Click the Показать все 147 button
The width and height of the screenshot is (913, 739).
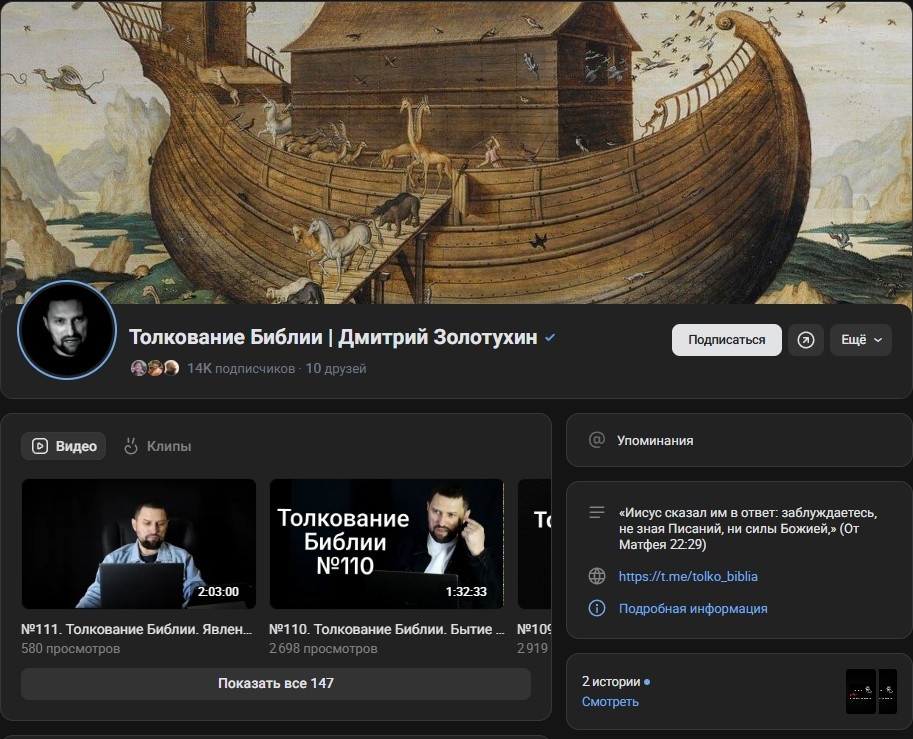tap(276, 683)
